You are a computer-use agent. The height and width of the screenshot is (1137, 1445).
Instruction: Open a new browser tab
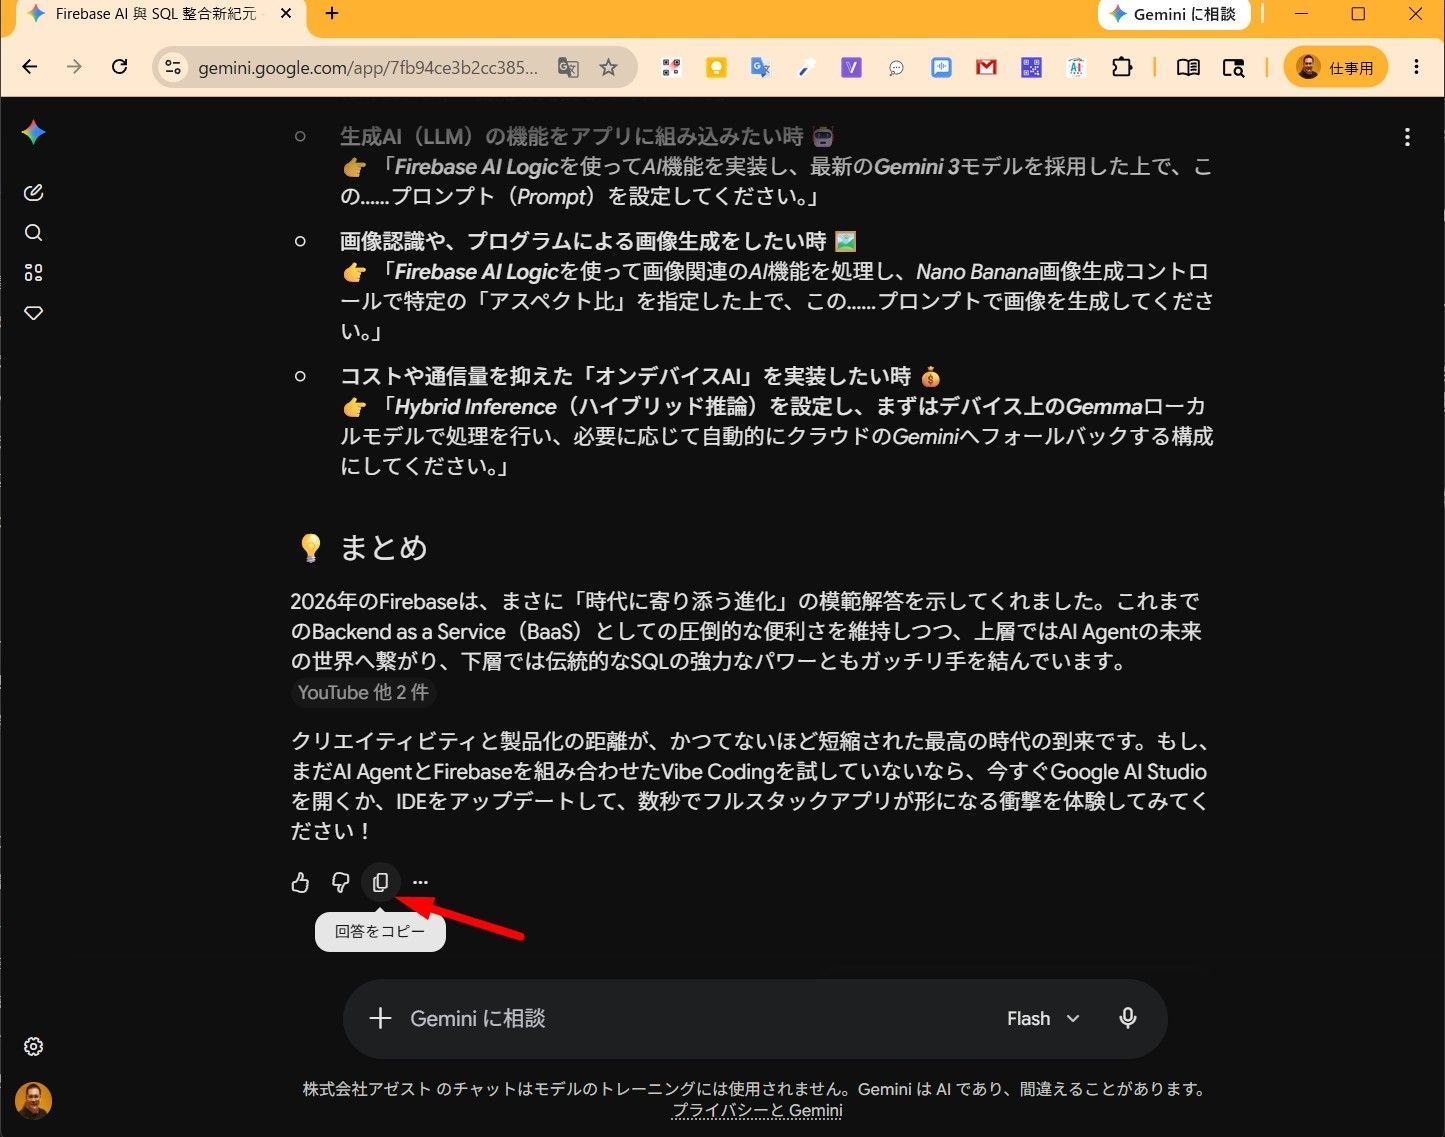click(x=333, y=14)
